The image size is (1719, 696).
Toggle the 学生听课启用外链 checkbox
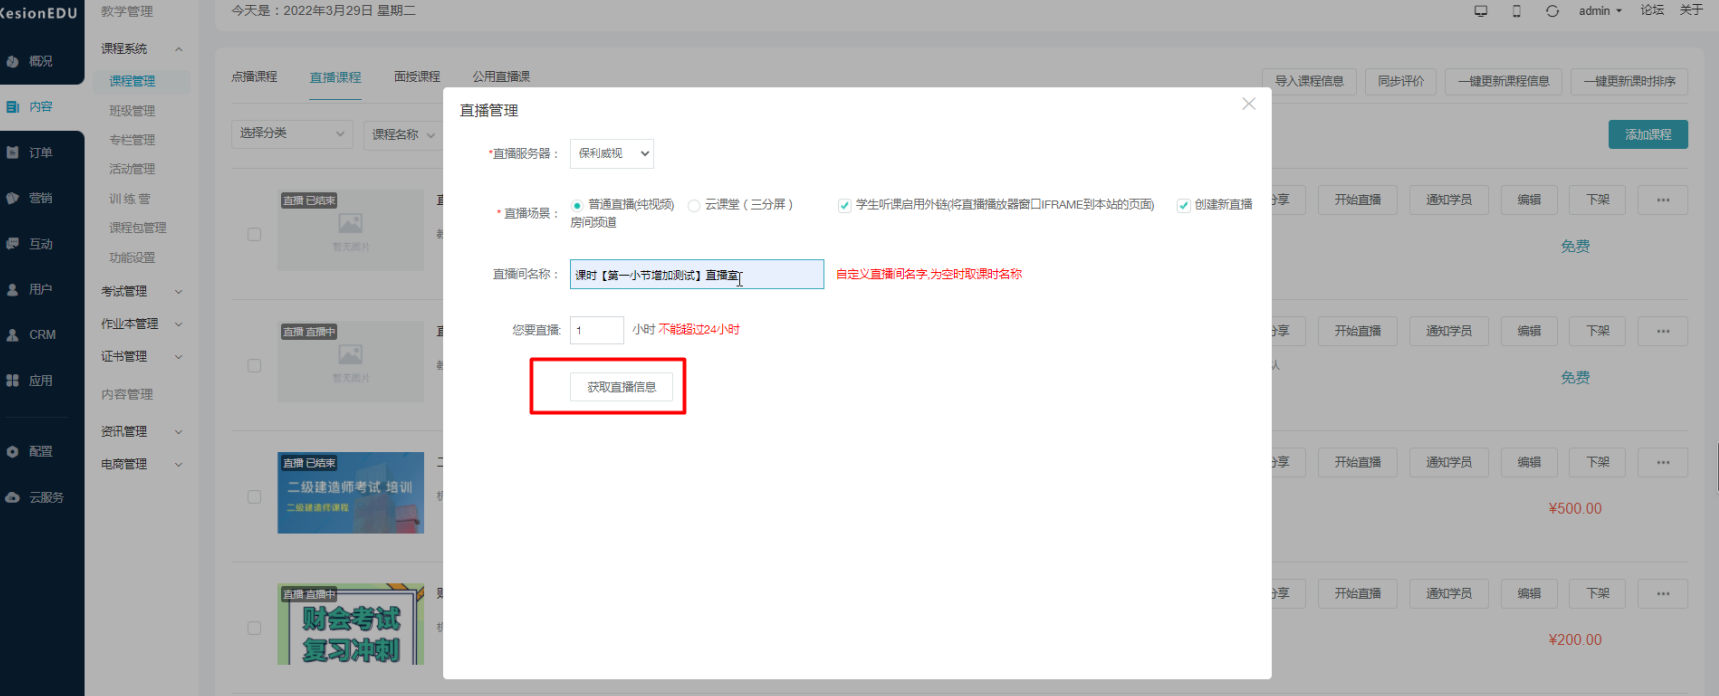[844, 205]
